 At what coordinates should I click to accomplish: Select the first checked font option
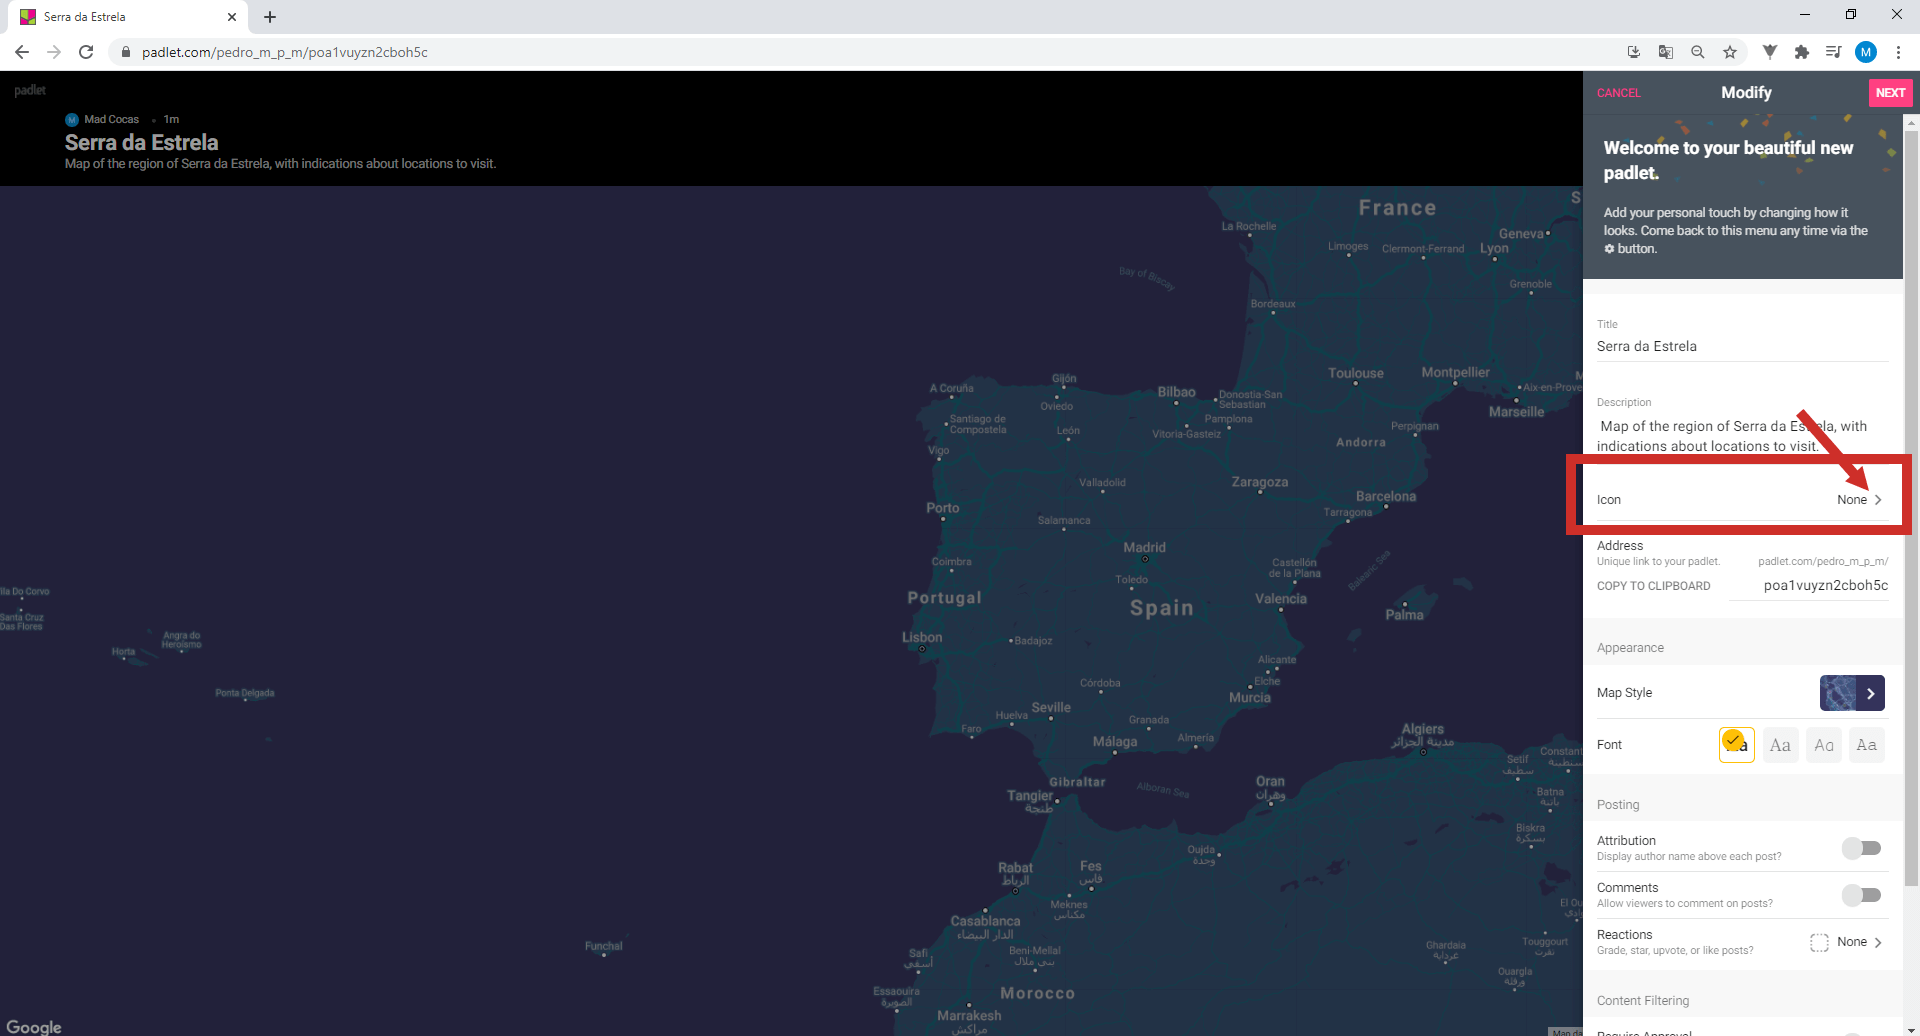tap(1737, 745)
